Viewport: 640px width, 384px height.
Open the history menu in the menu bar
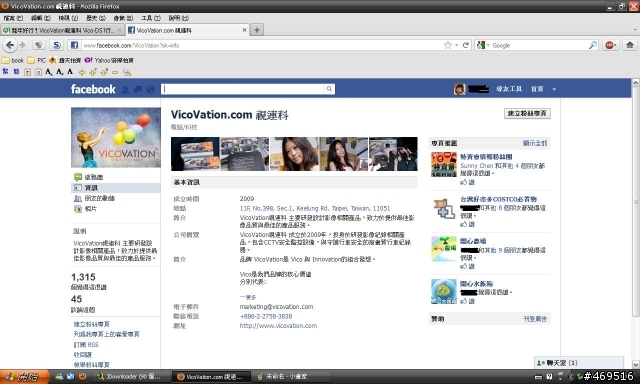point(96,18)
